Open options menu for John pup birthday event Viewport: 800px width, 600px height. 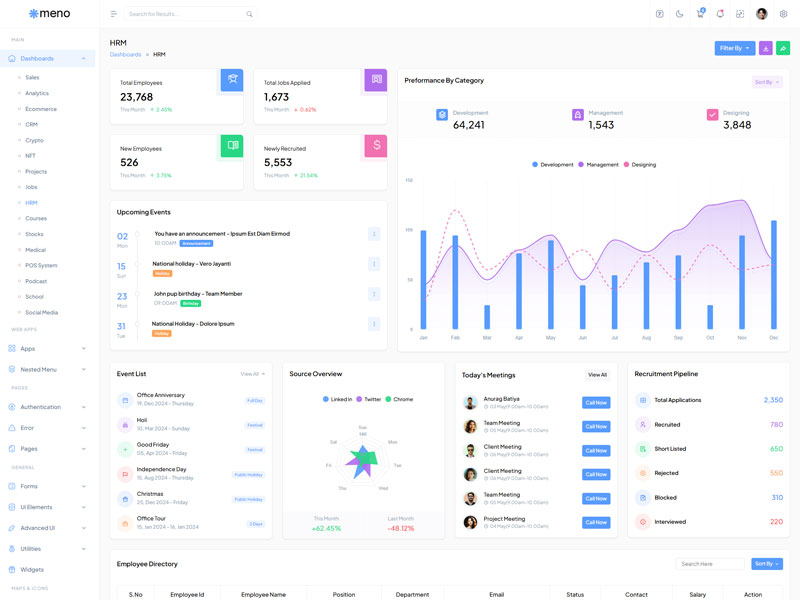point(374,294)
